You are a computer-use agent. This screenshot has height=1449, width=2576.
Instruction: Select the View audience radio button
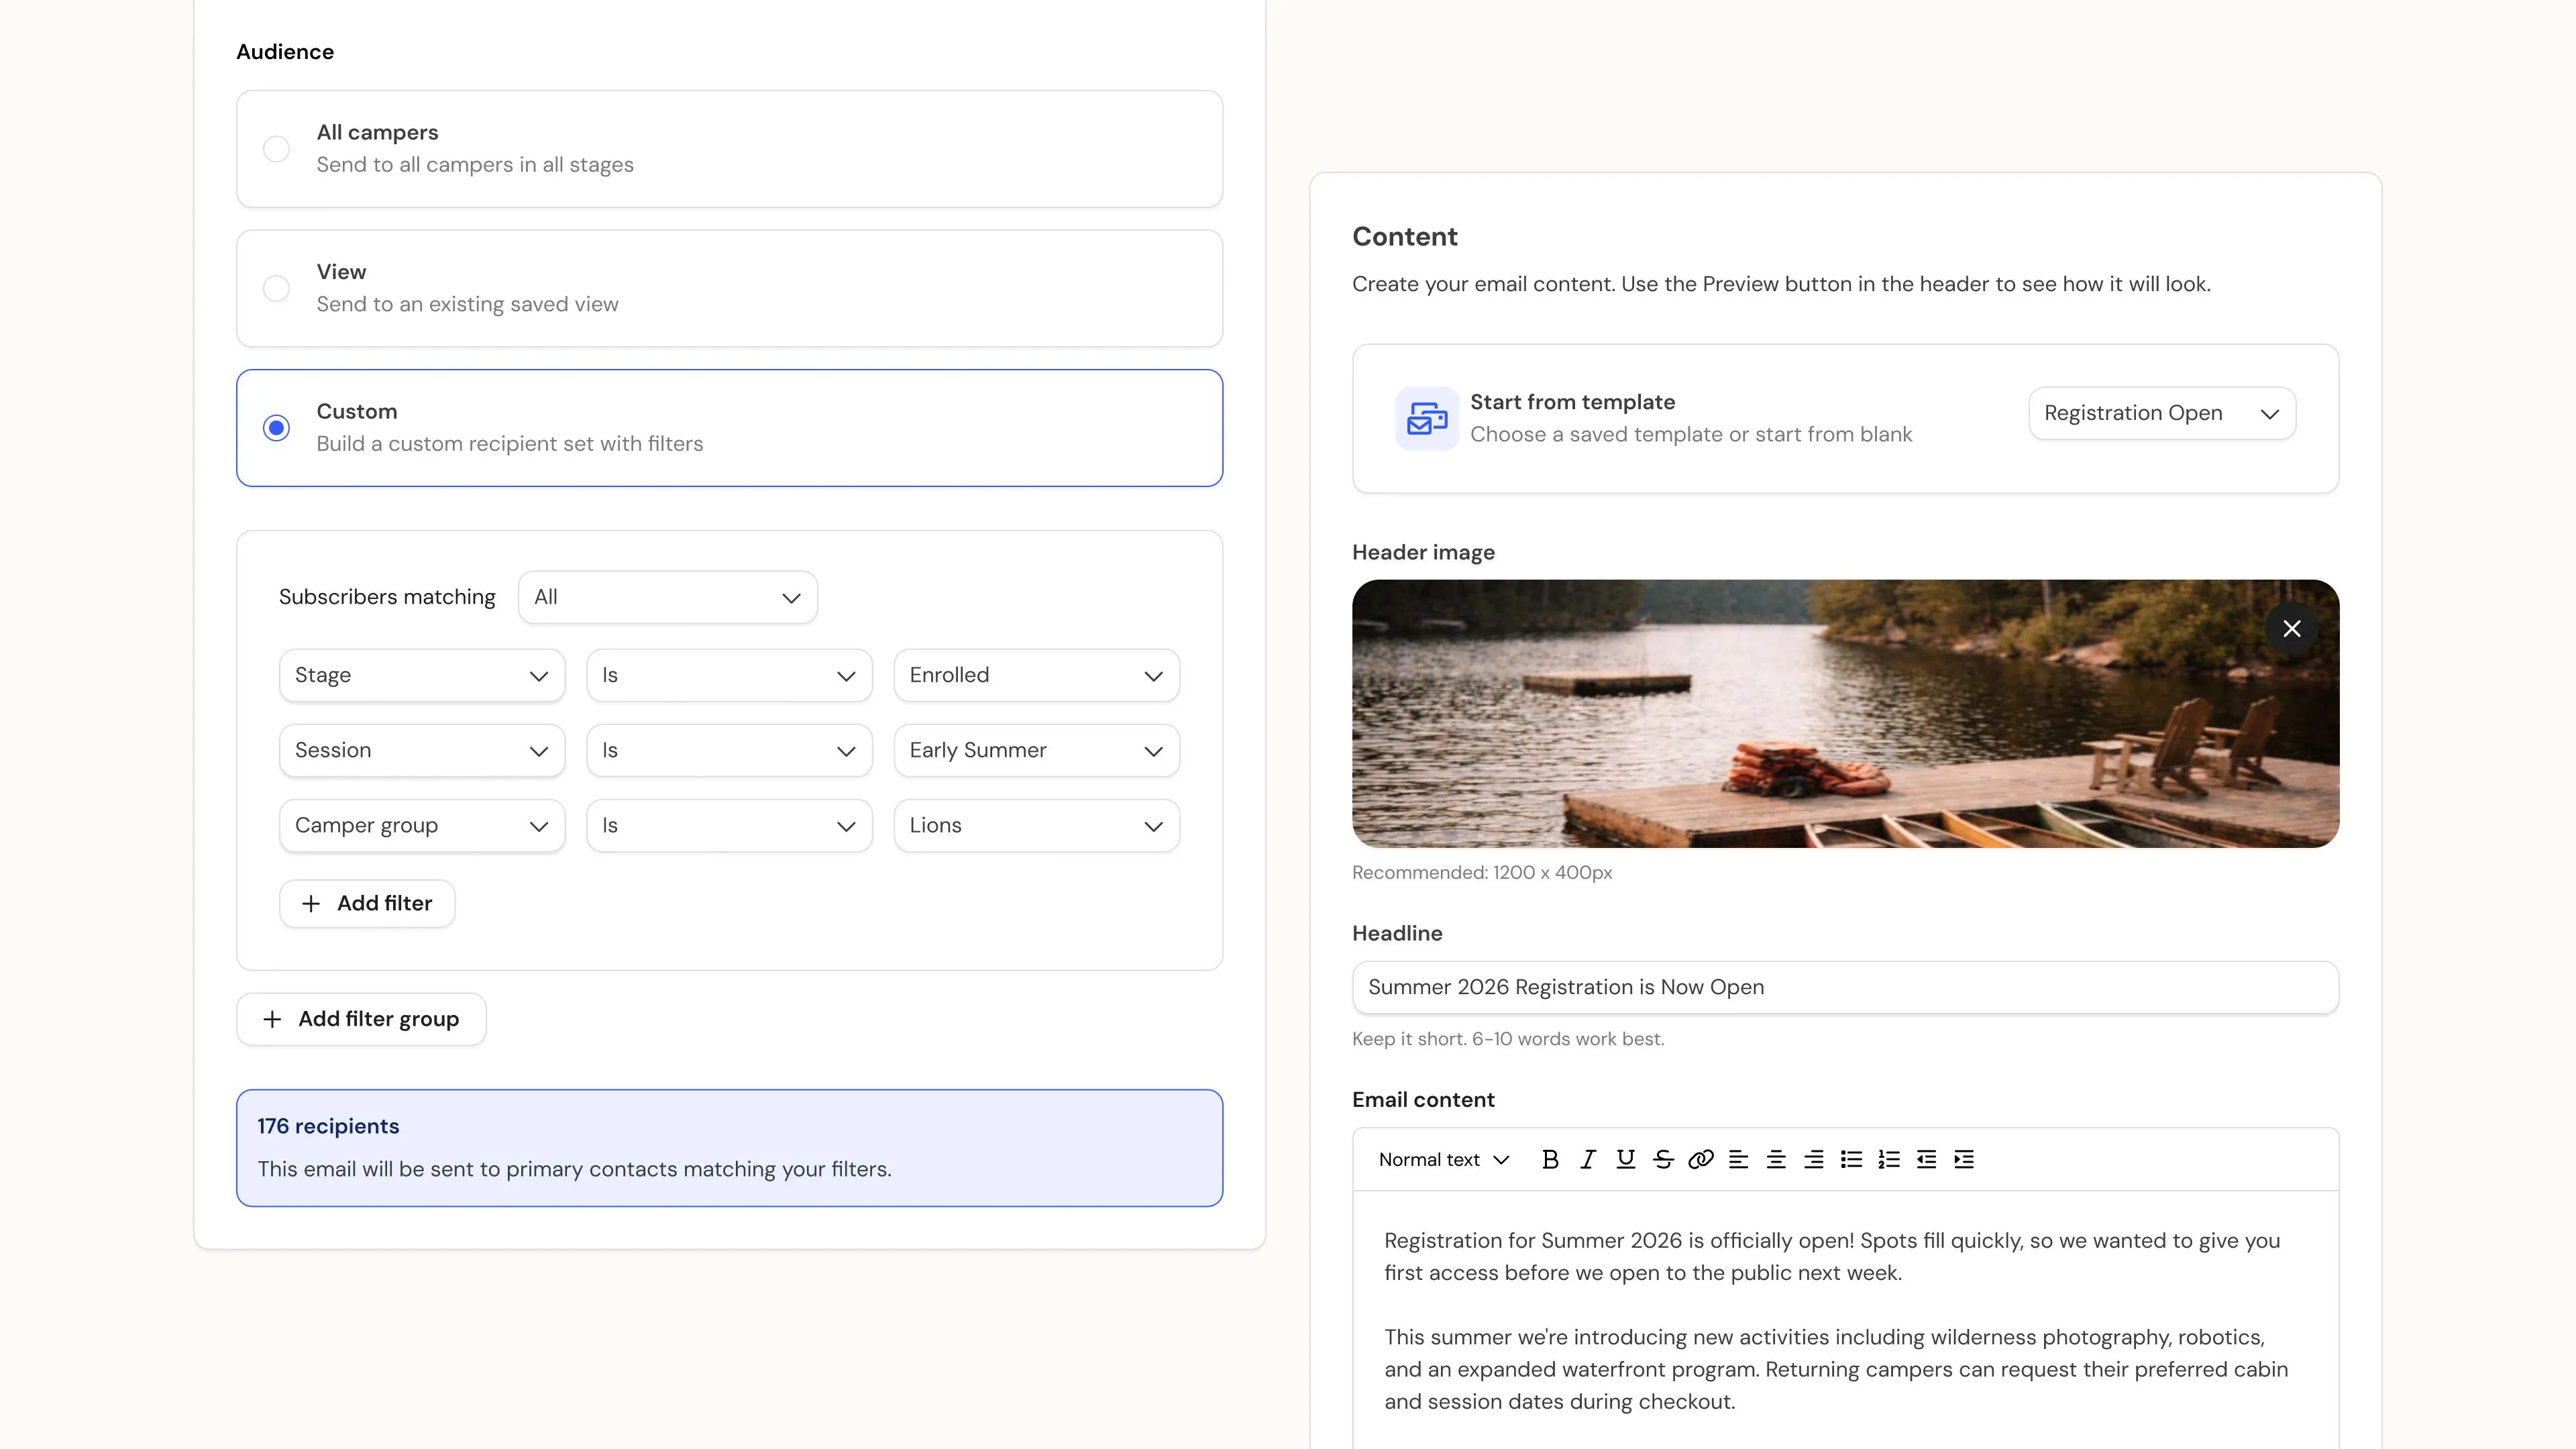click(276, 288)
